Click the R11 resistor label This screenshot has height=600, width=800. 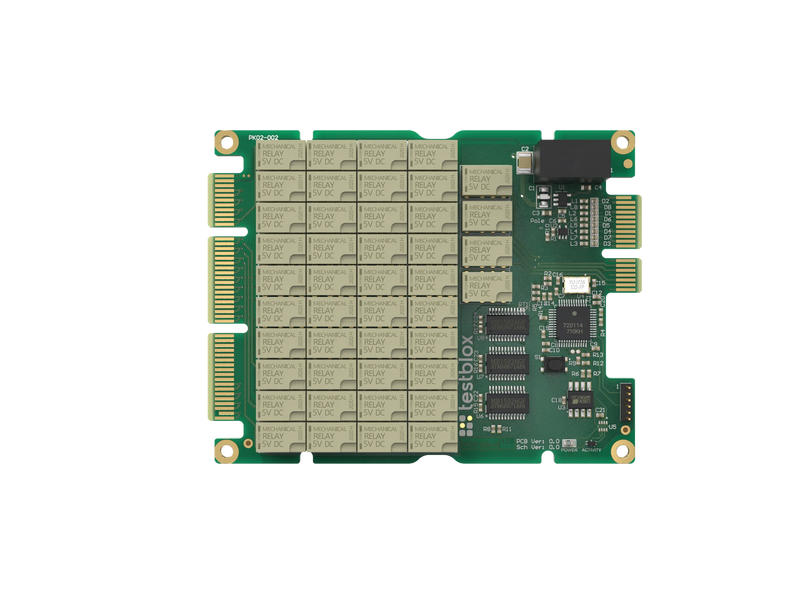click(507, 429)
